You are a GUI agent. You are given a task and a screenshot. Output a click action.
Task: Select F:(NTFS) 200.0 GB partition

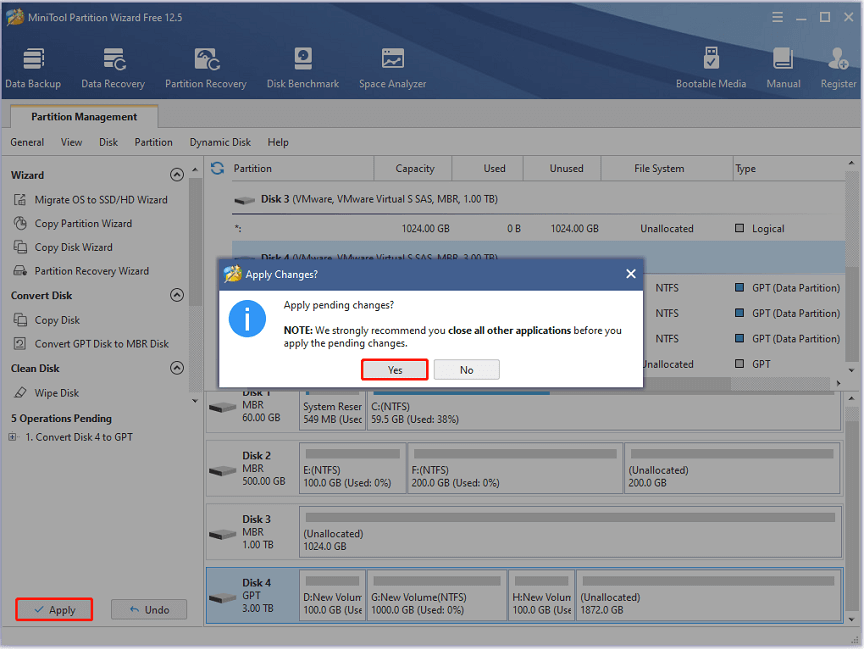(515, 468)
